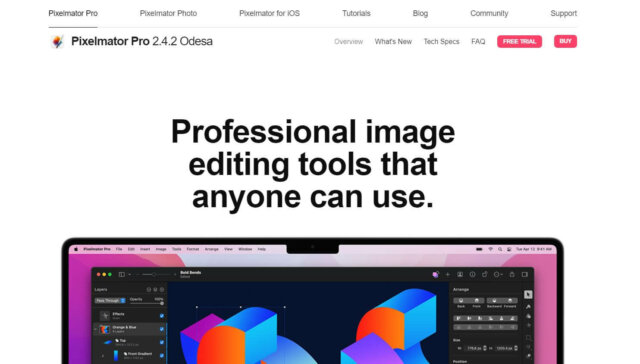640x364 pixels.
Task: Open the Tutorials page
Action: [356, 13]
